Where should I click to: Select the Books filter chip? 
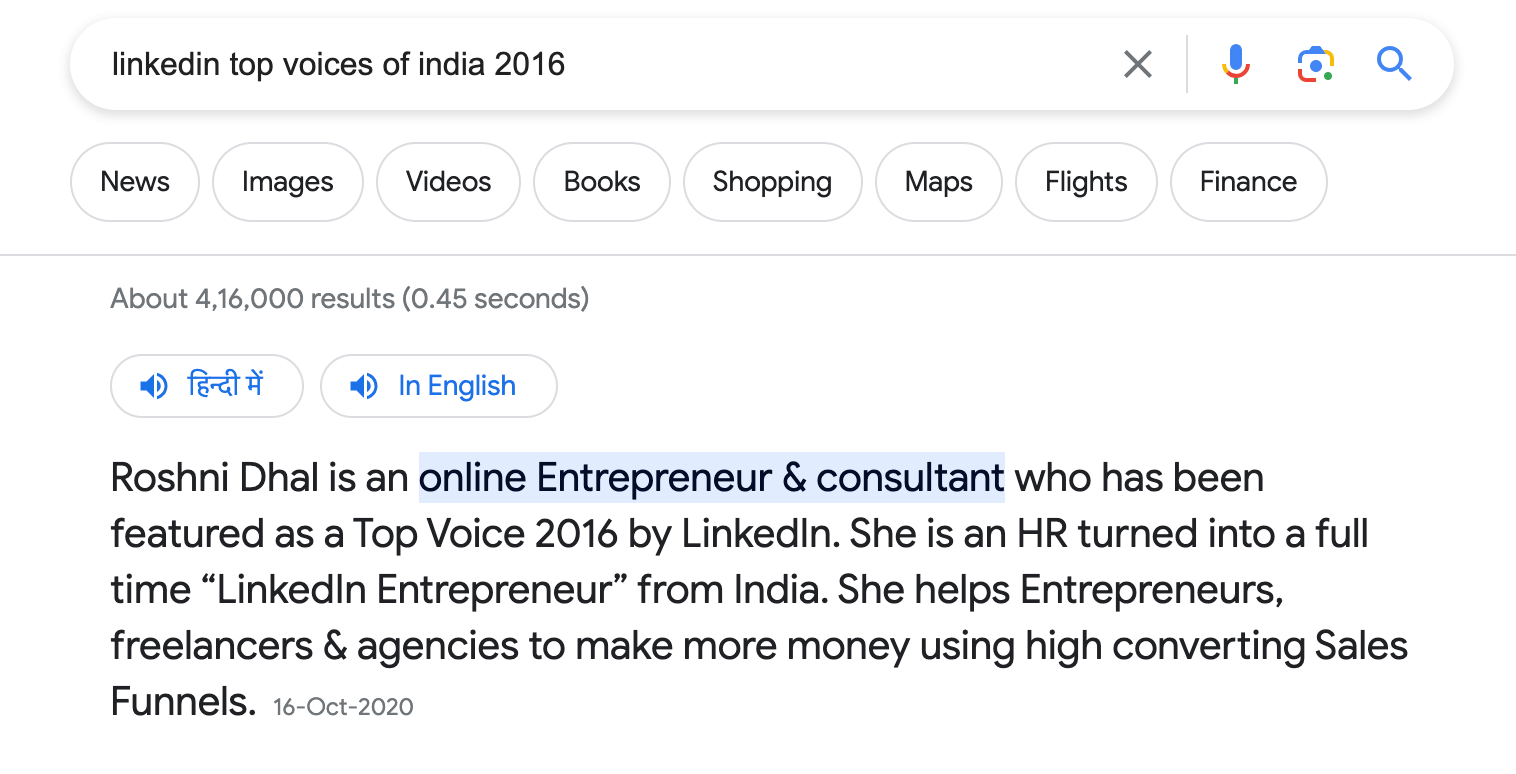tap(602, 182)
